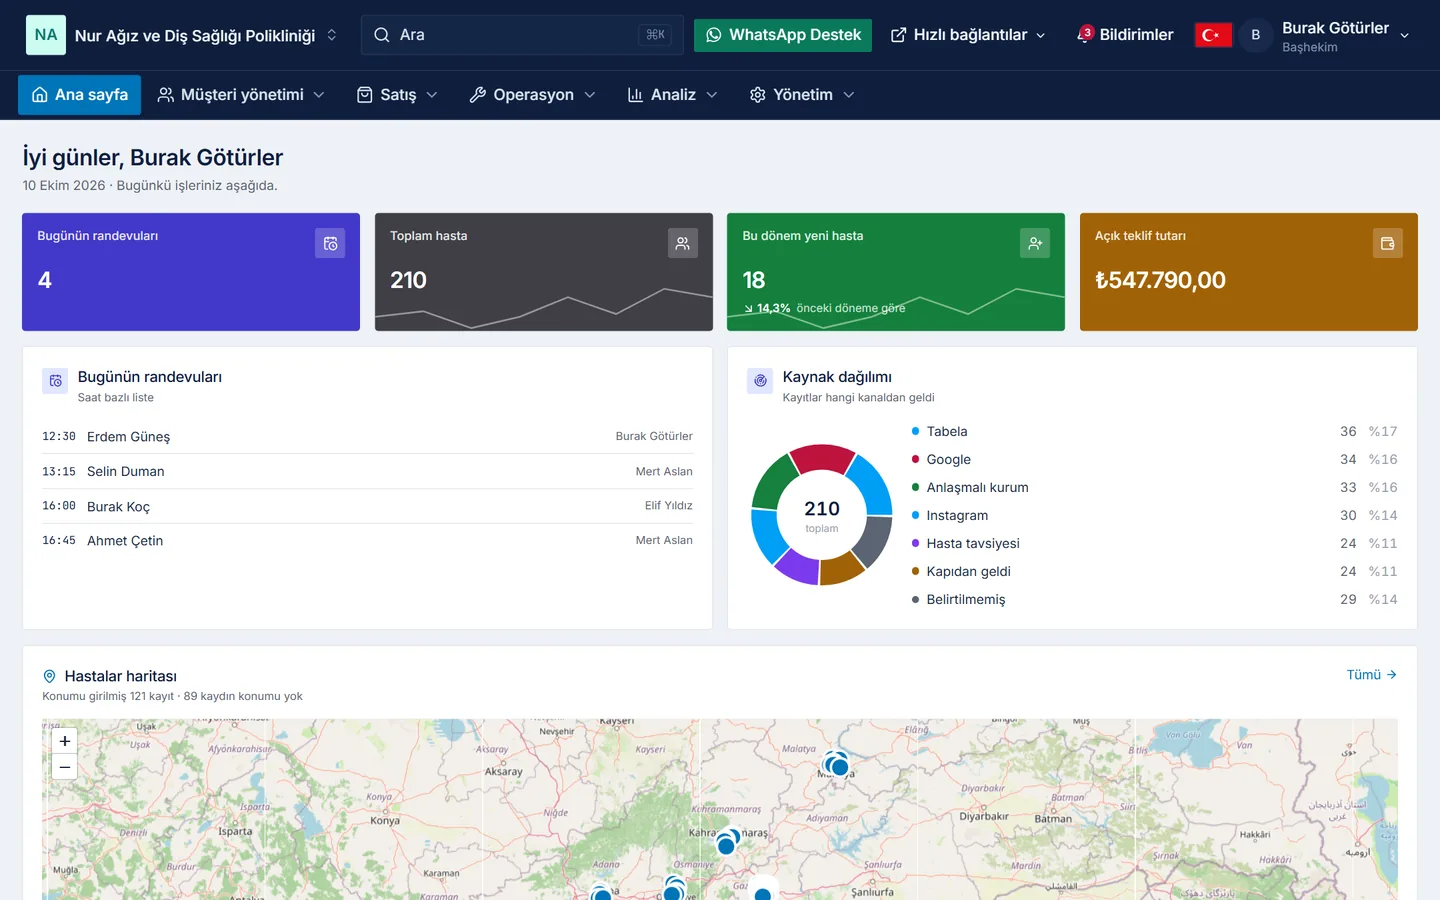
Task: Expand the clinic switcher dropdown
Action: 332,35
